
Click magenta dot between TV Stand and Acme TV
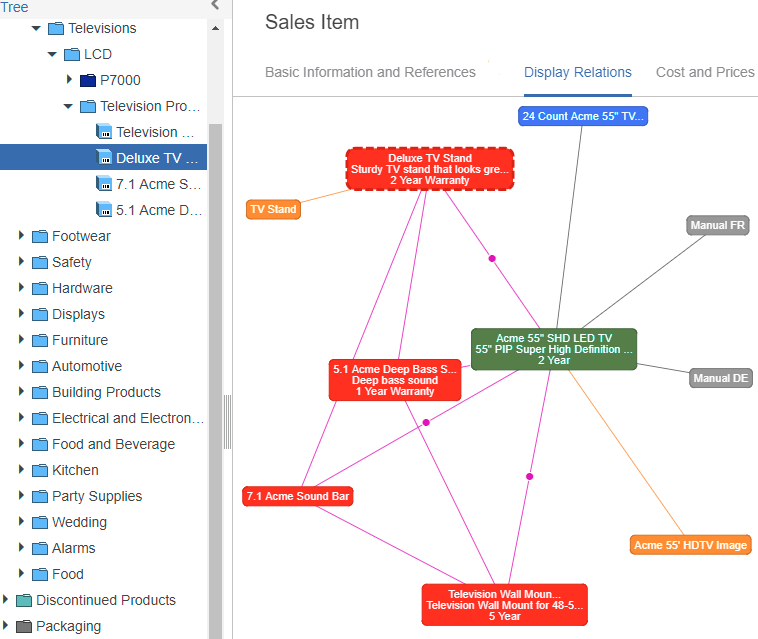[492, 259]
